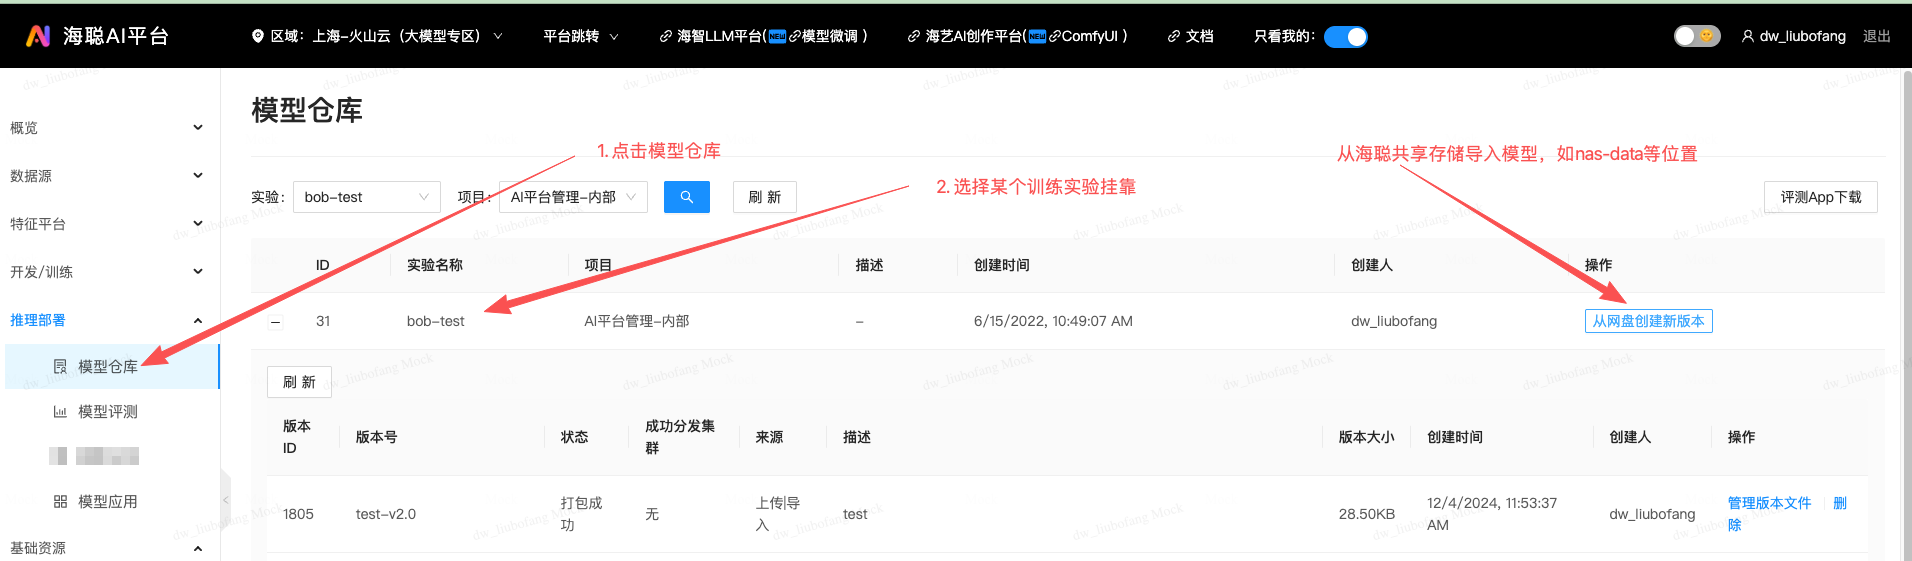Expand the 平台跳转 dropdown menu

580,36
